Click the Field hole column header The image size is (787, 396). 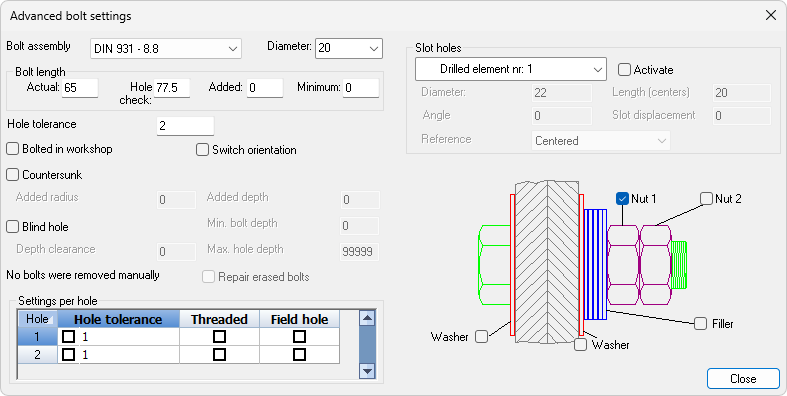pos(300,319)
